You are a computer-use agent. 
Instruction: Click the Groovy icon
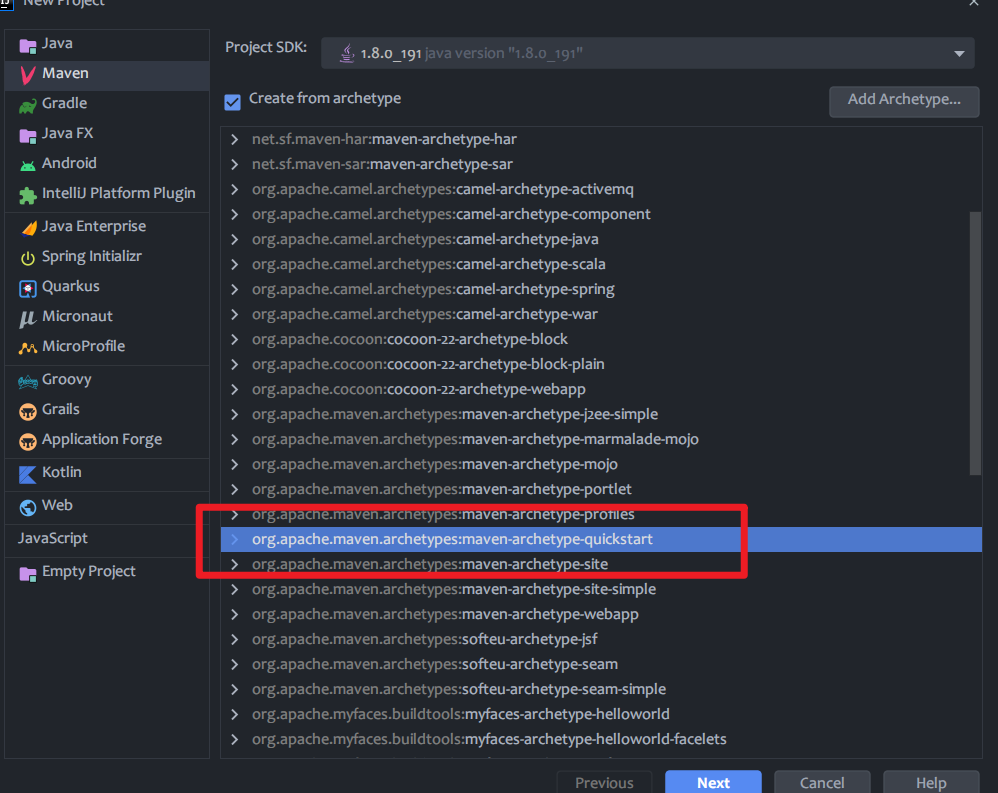(x=27, y=381)
